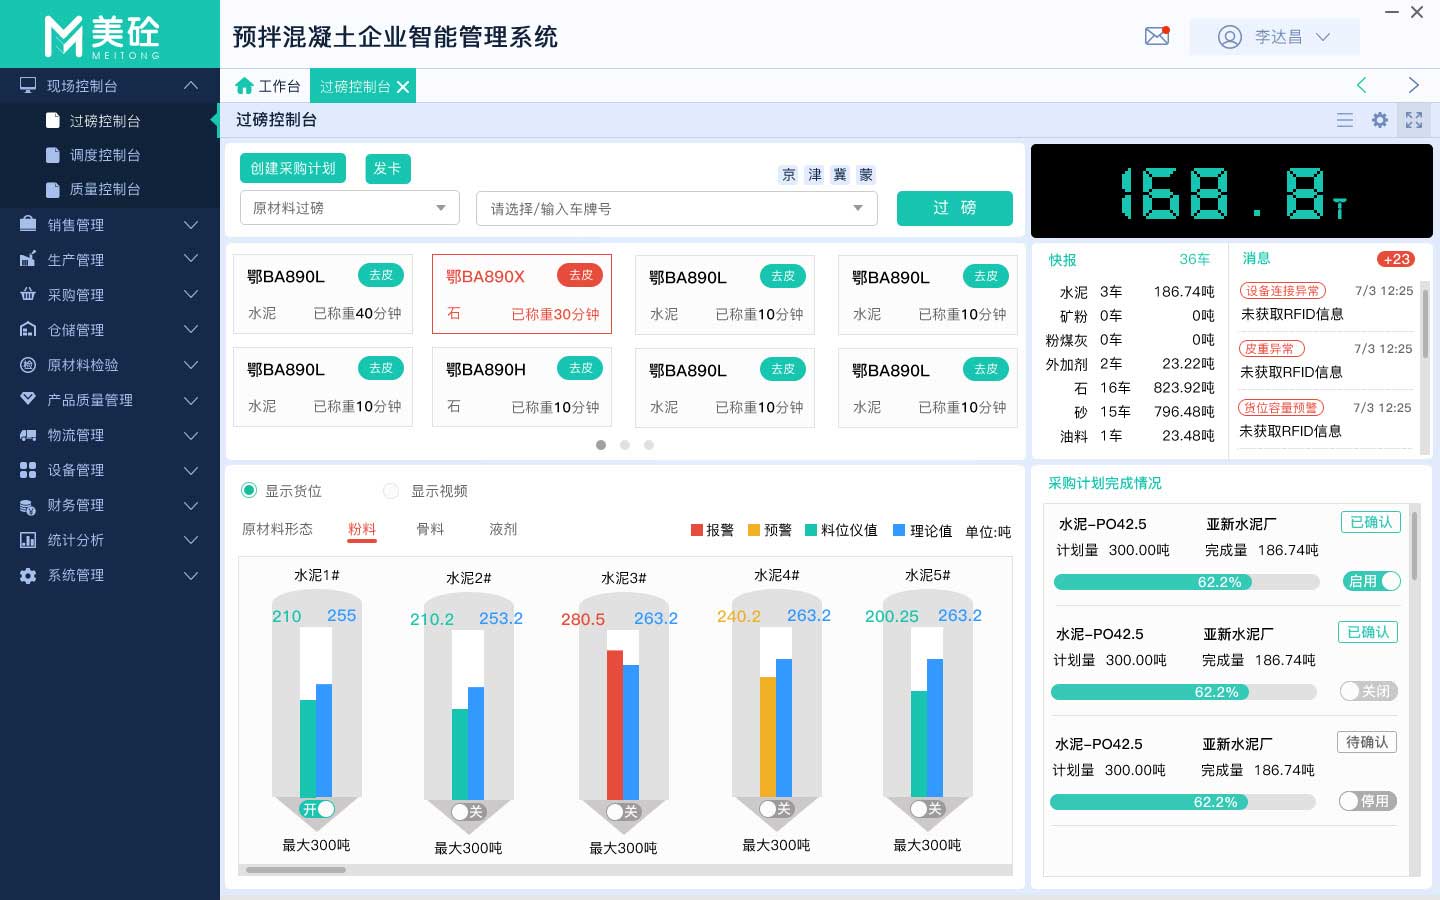
Task: Click the settings gear in page header
Action: coord(1380,120)
